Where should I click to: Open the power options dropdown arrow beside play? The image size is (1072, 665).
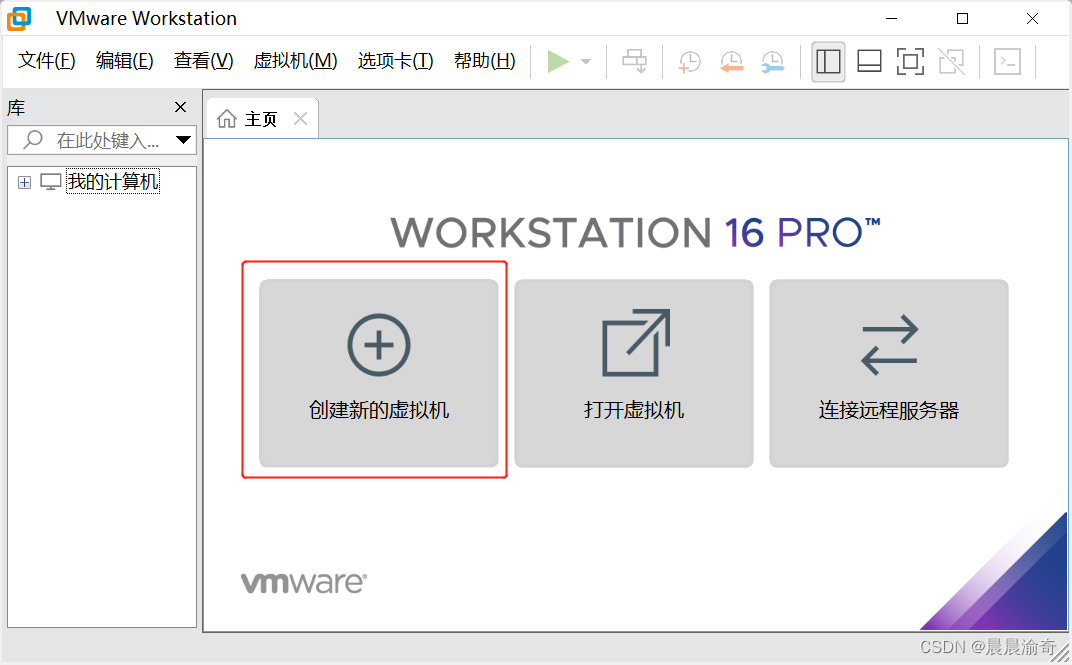586,62
